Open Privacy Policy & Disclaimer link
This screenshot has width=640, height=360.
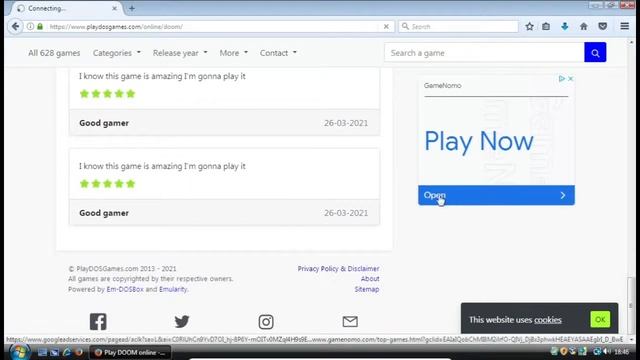pos(338,269)
